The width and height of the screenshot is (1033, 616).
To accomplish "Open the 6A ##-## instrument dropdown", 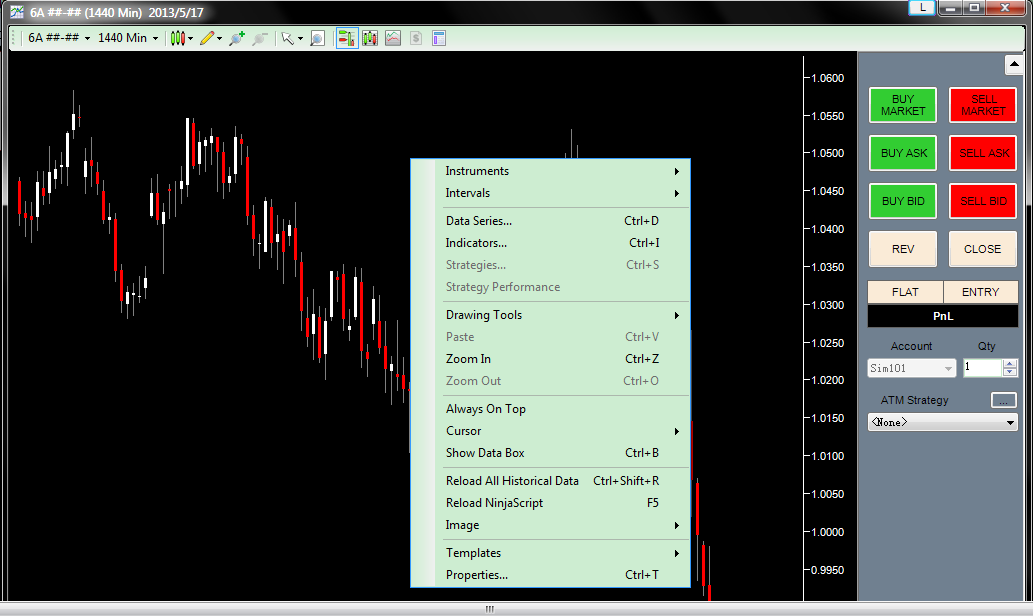I will tap(59, 38).
